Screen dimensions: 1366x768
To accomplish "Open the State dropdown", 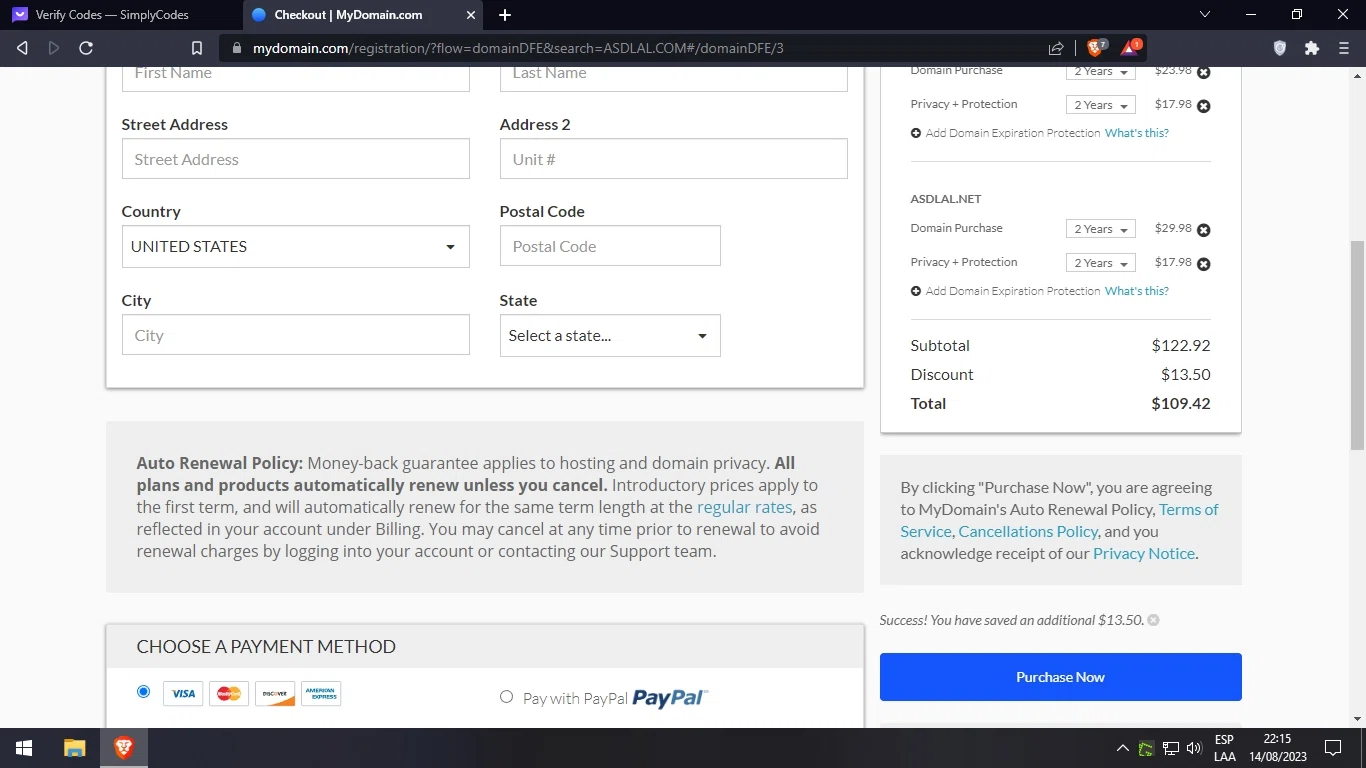I will pos(610,336).
